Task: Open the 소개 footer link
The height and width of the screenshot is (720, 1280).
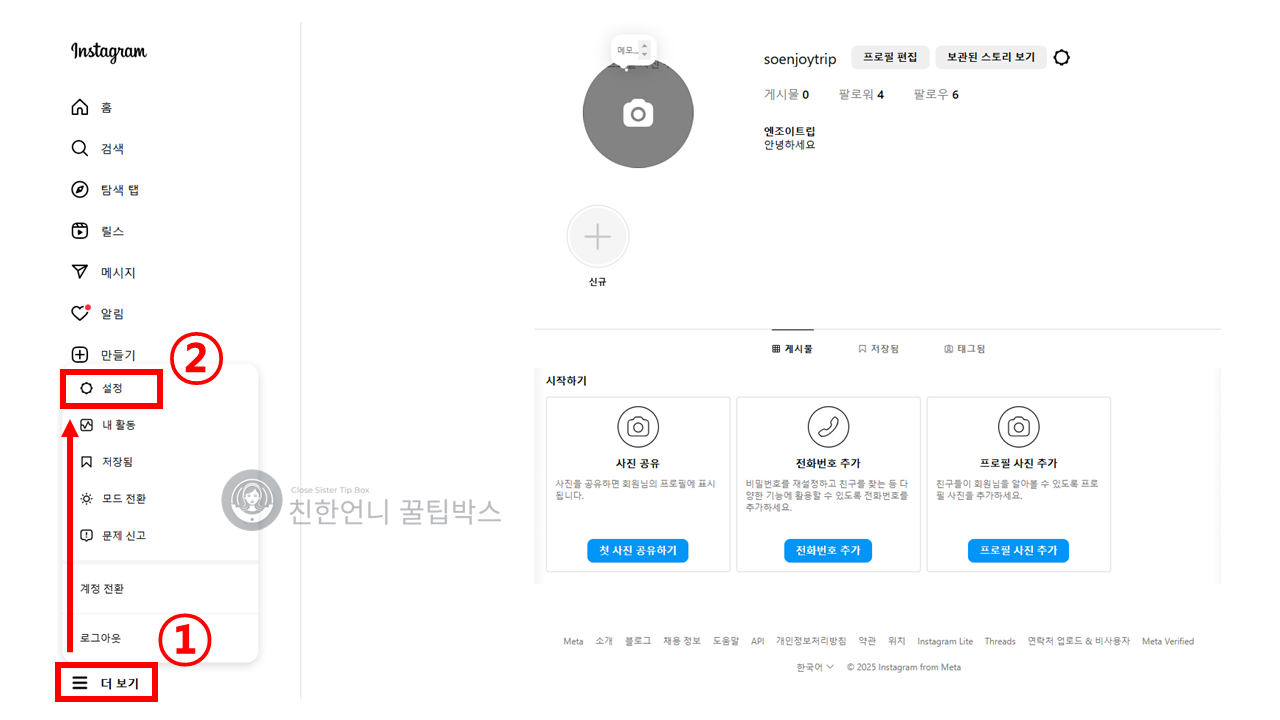Action: [x=604, y=641]
